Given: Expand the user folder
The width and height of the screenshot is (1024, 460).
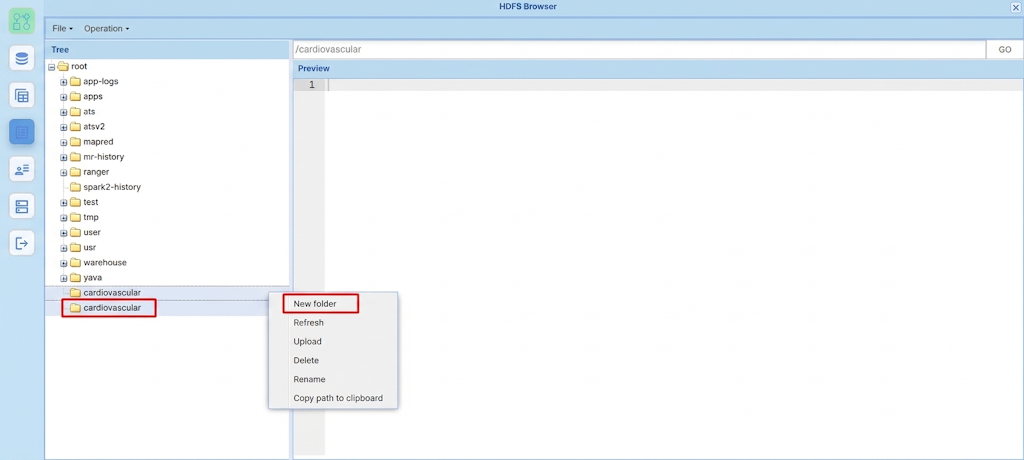Looking at the screenshot, I should (64, 233).
